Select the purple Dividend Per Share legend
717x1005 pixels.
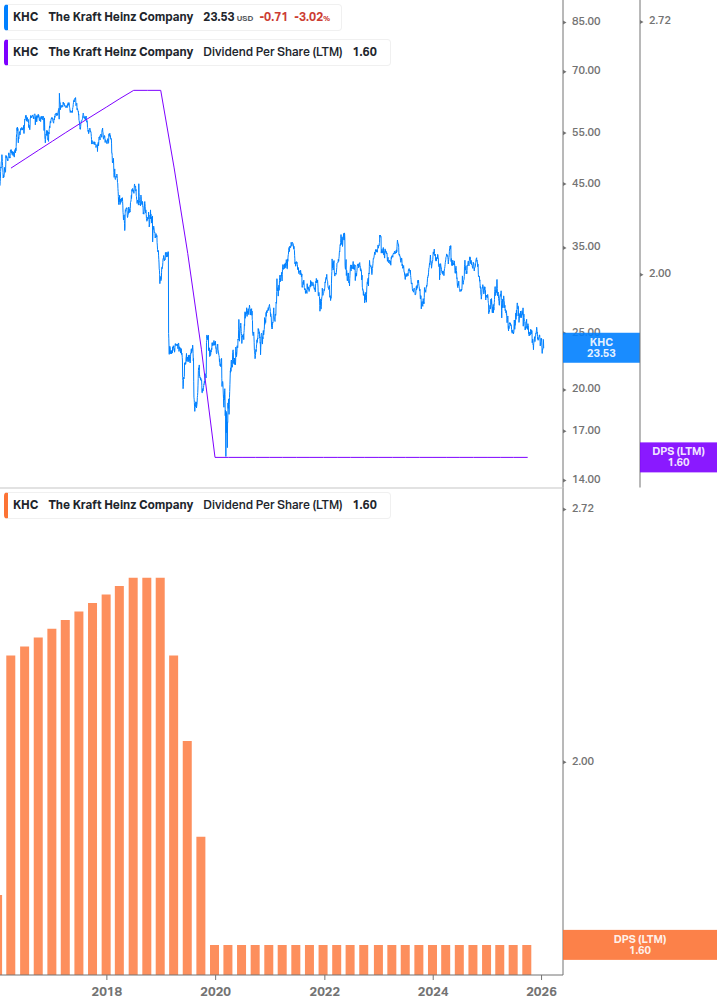tap(195, 52)
